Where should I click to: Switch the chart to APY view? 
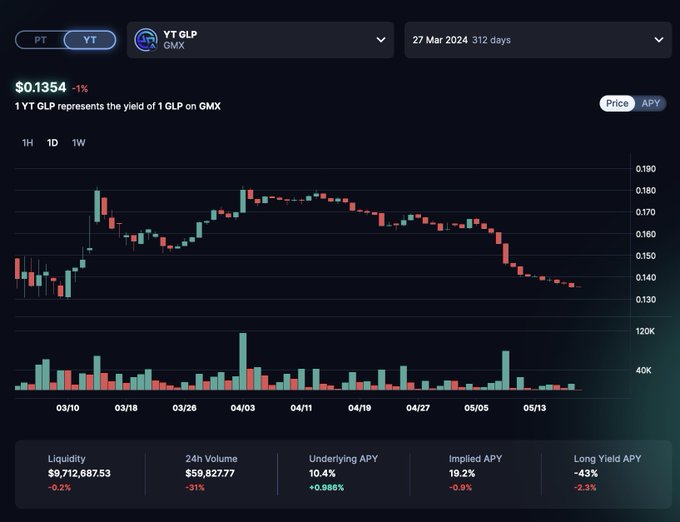click(651, 103)
